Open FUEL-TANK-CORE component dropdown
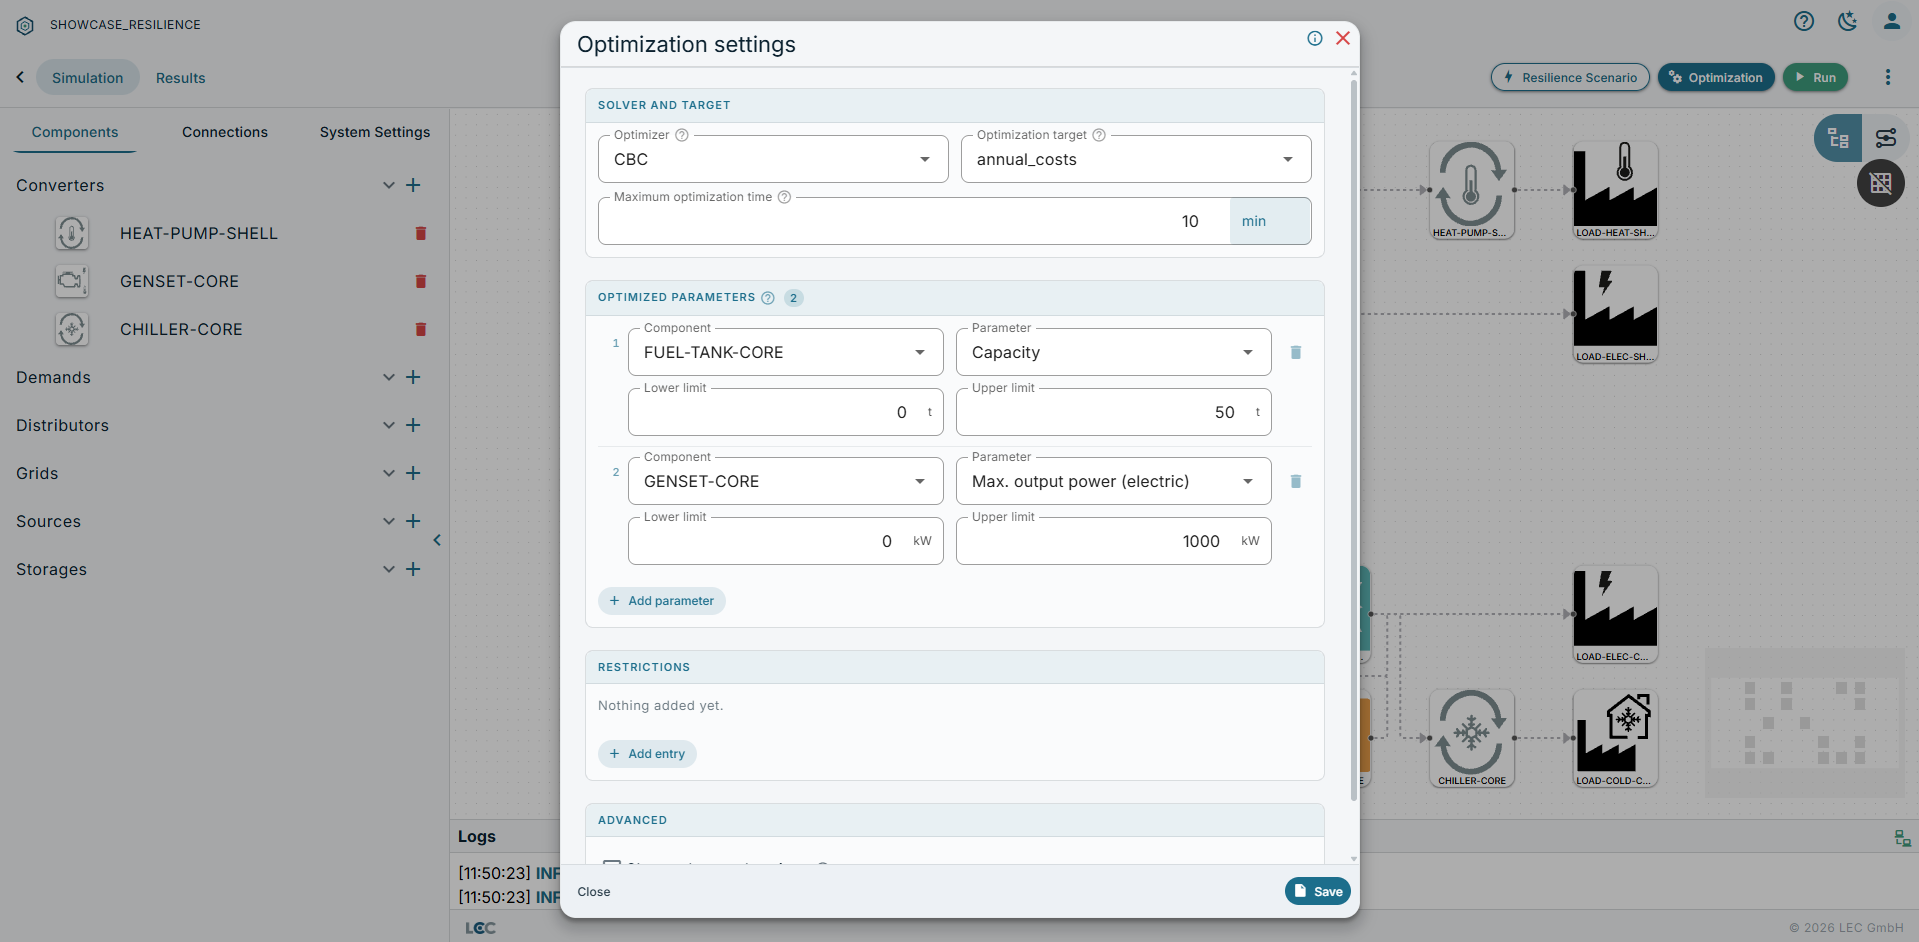Image resolution: width=1919 pixels, height=942 pixels. 786,352
